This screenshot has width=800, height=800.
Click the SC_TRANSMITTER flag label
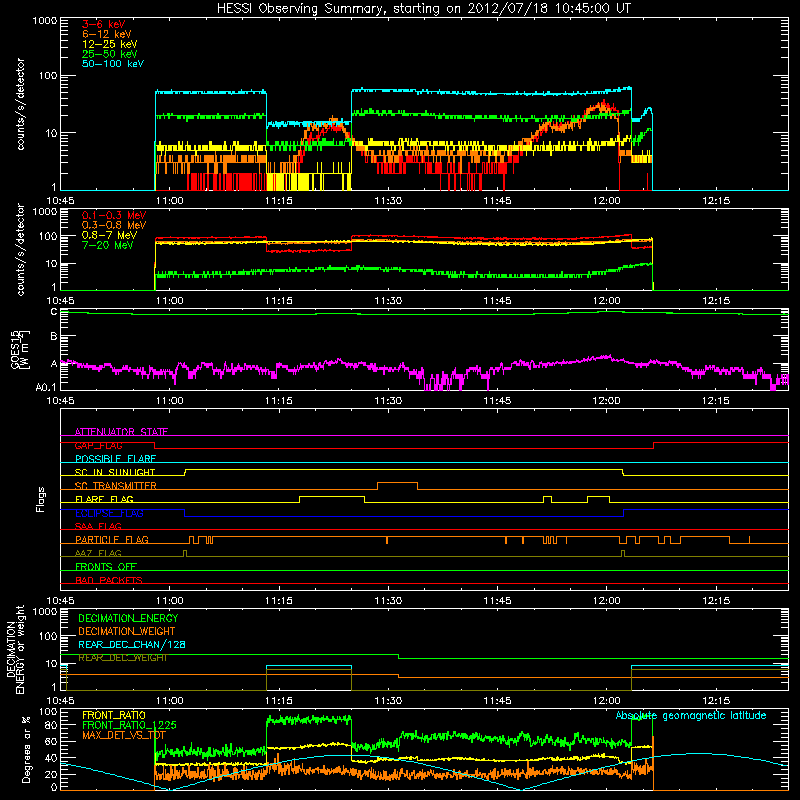(x=115, y=486)
